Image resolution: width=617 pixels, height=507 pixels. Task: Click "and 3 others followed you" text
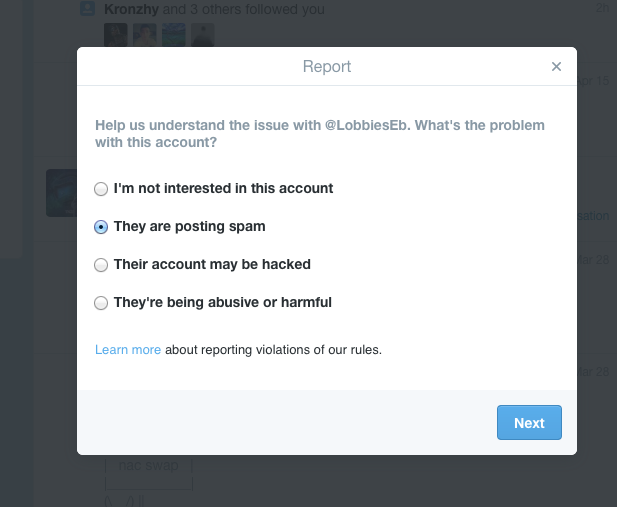[x=244, y=9]
